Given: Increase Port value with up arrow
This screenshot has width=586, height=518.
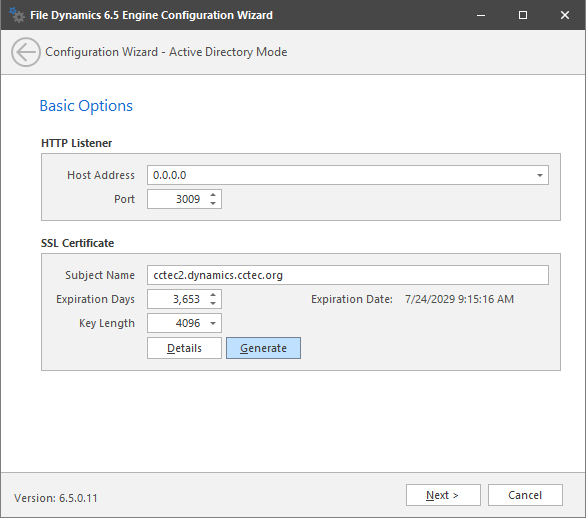Looking at the screenshot, I should (x=213, y=195).
